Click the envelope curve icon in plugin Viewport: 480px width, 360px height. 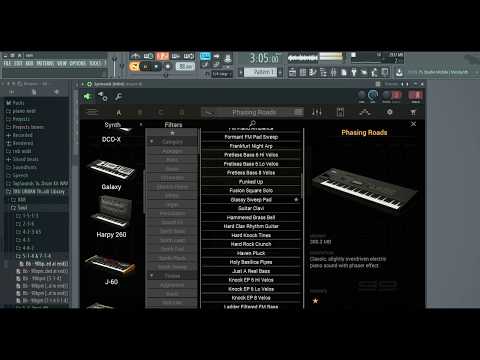[365, 112]
